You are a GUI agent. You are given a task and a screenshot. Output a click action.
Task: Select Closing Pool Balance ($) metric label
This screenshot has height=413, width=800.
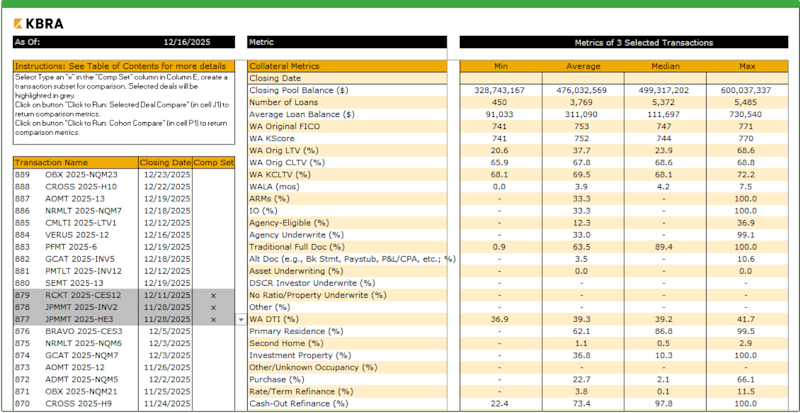click(x=298, y=90)
